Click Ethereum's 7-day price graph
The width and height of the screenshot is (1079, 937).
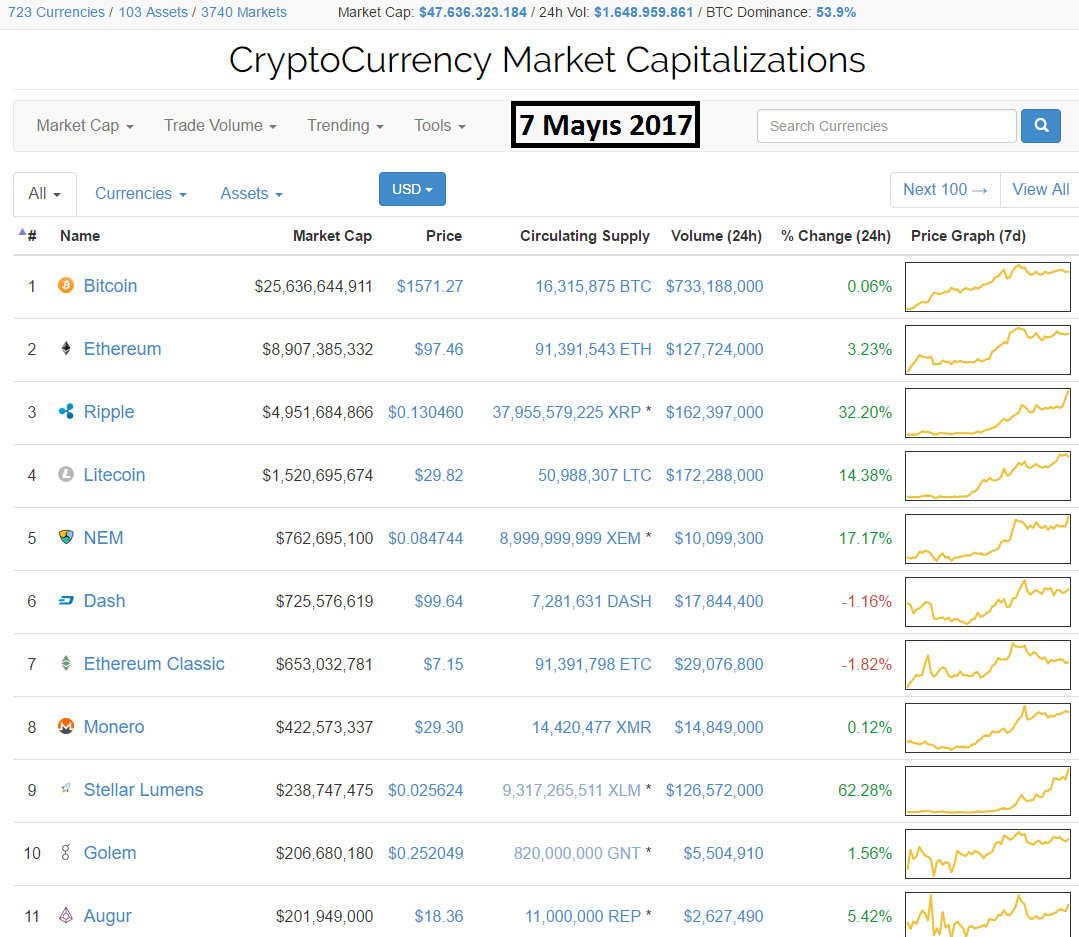(988, 349)
